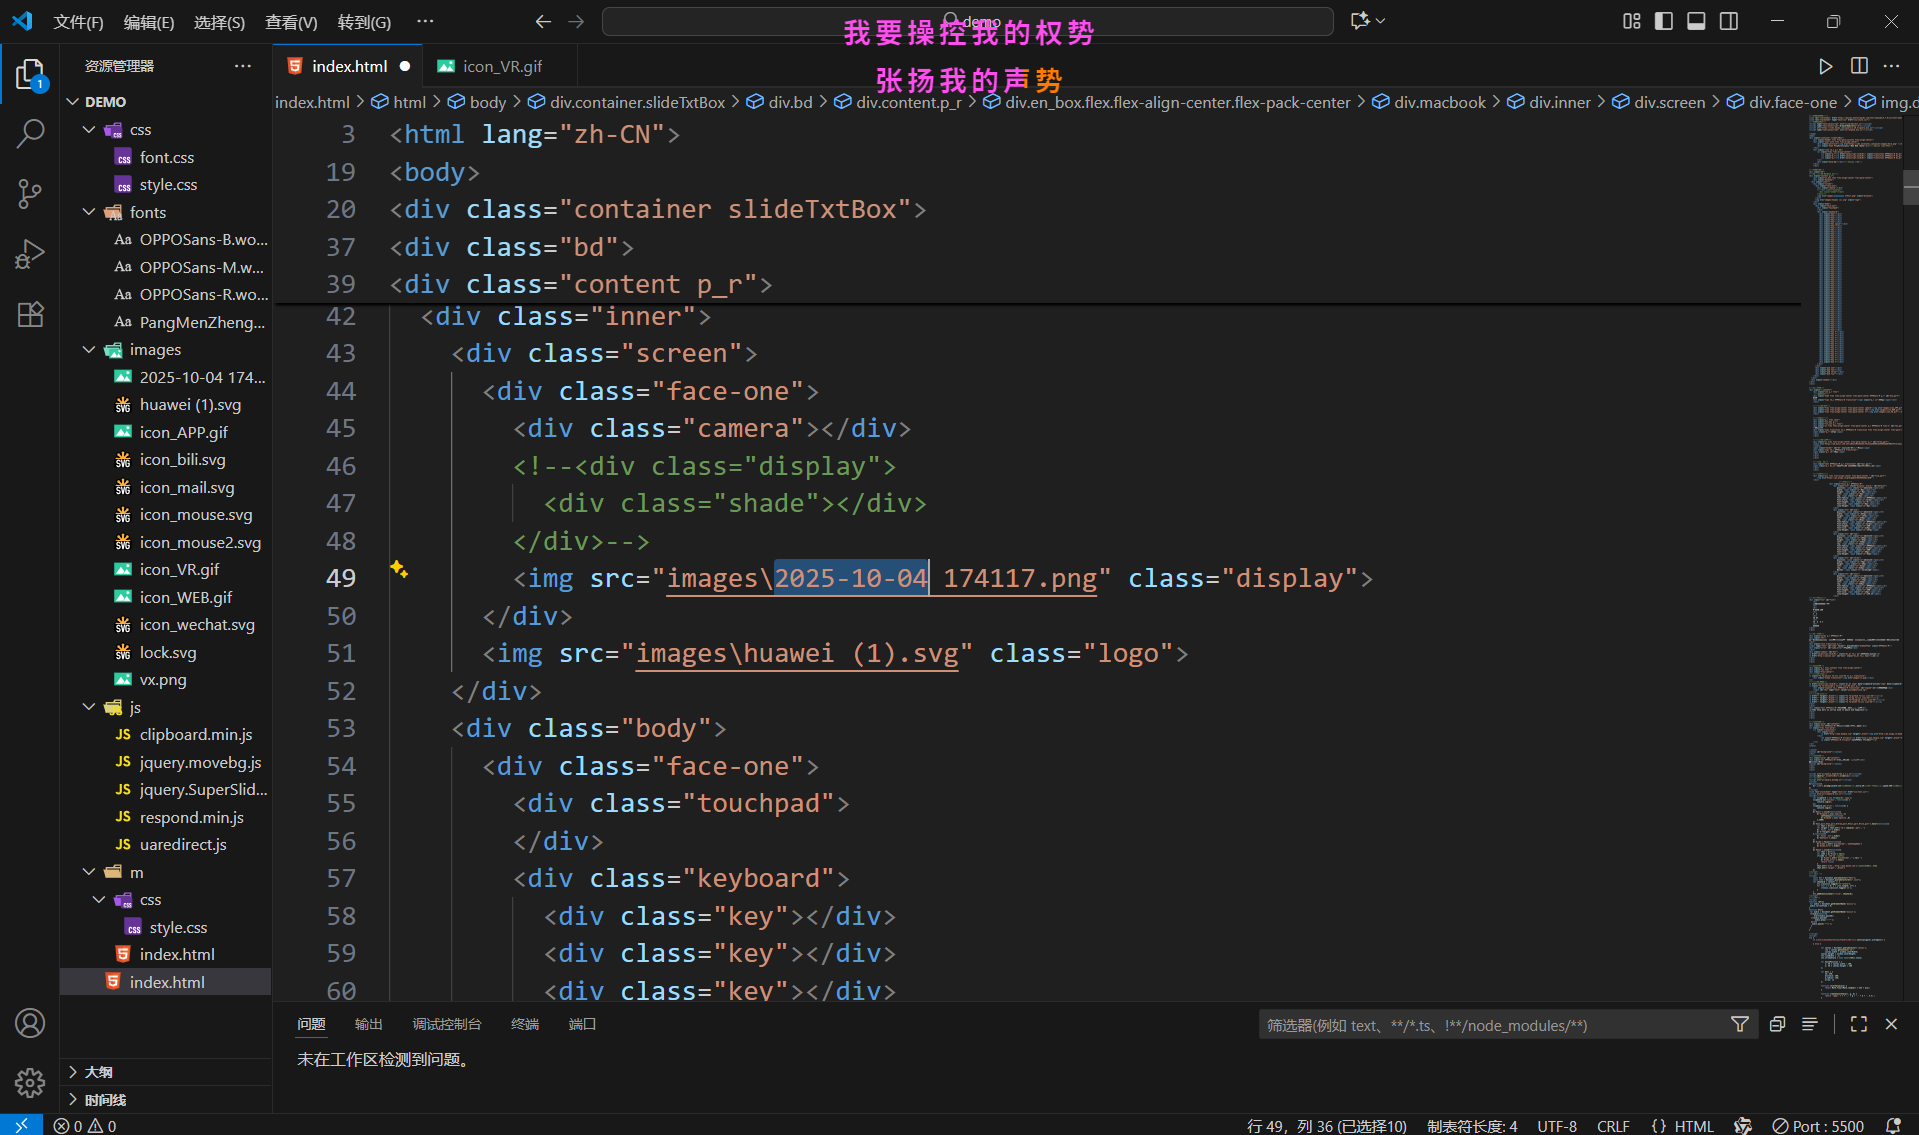Open the 文件(F) menu
Viewport: 1919px width, 1135px height.
click(x=78, y=22)
